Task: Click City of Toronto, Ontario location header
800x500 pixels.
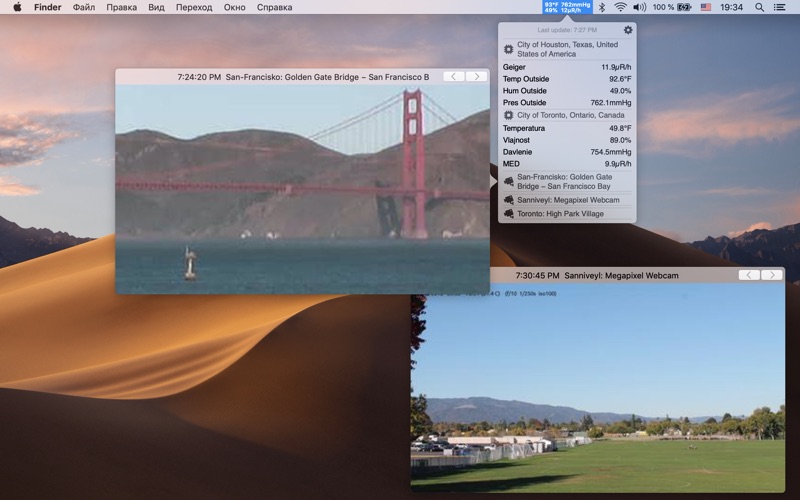Action: [567, 115]
